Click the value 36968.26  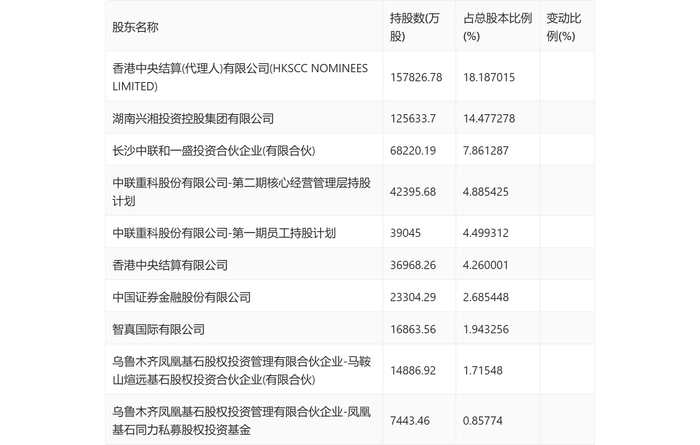tap(413, 265)
